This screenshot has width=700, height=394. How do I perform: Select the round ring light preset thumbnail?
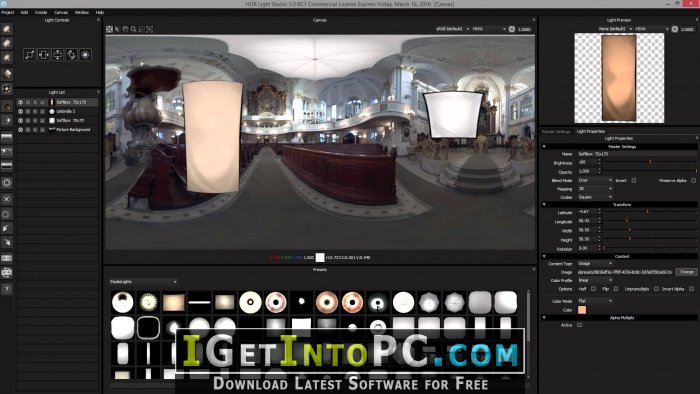click(250, 302)
